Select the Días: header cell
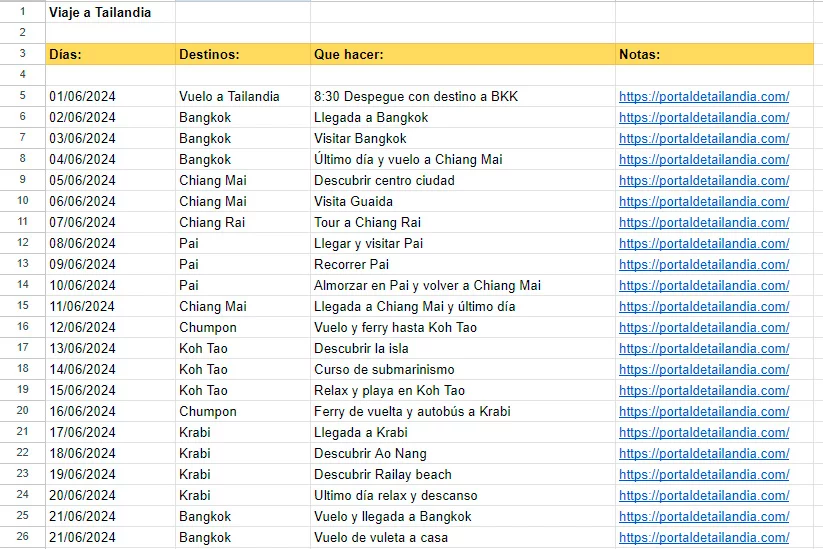Screen dimensions: 823x549 pyautogui.click(x=110, y=54)
